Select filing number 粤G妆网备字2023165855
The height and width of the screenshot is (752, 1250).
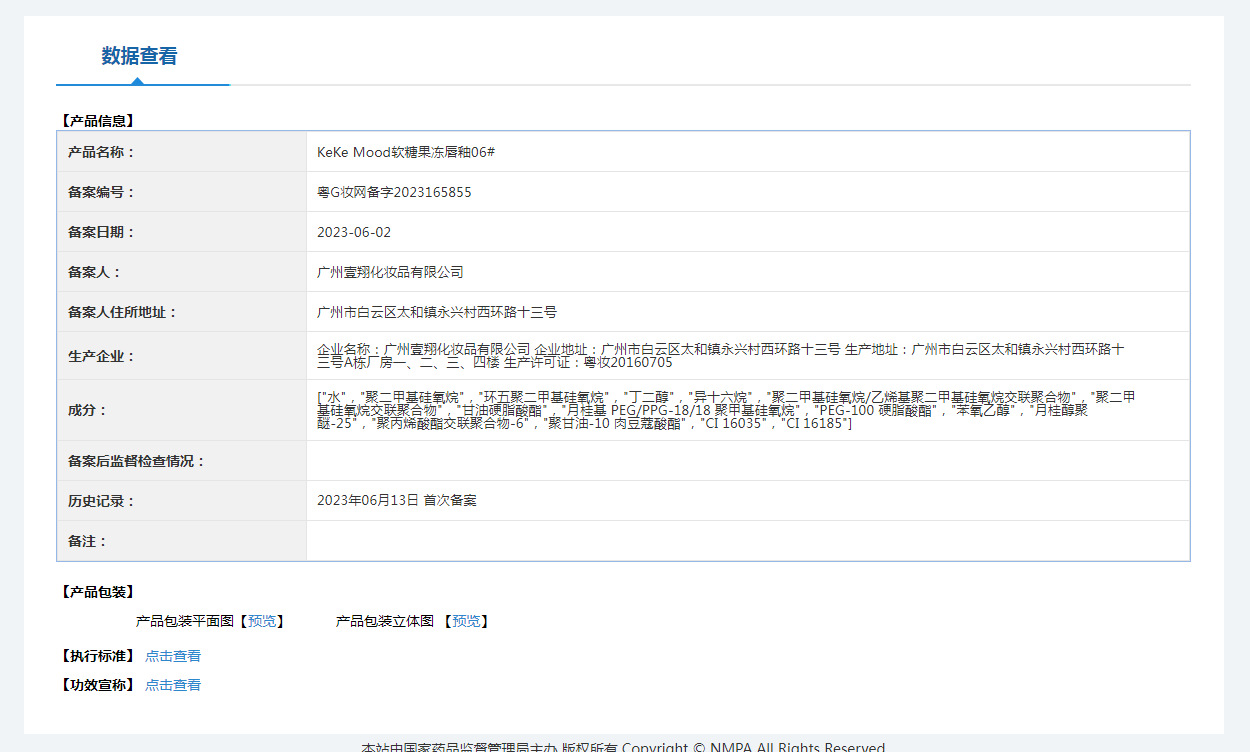[394, 192]
